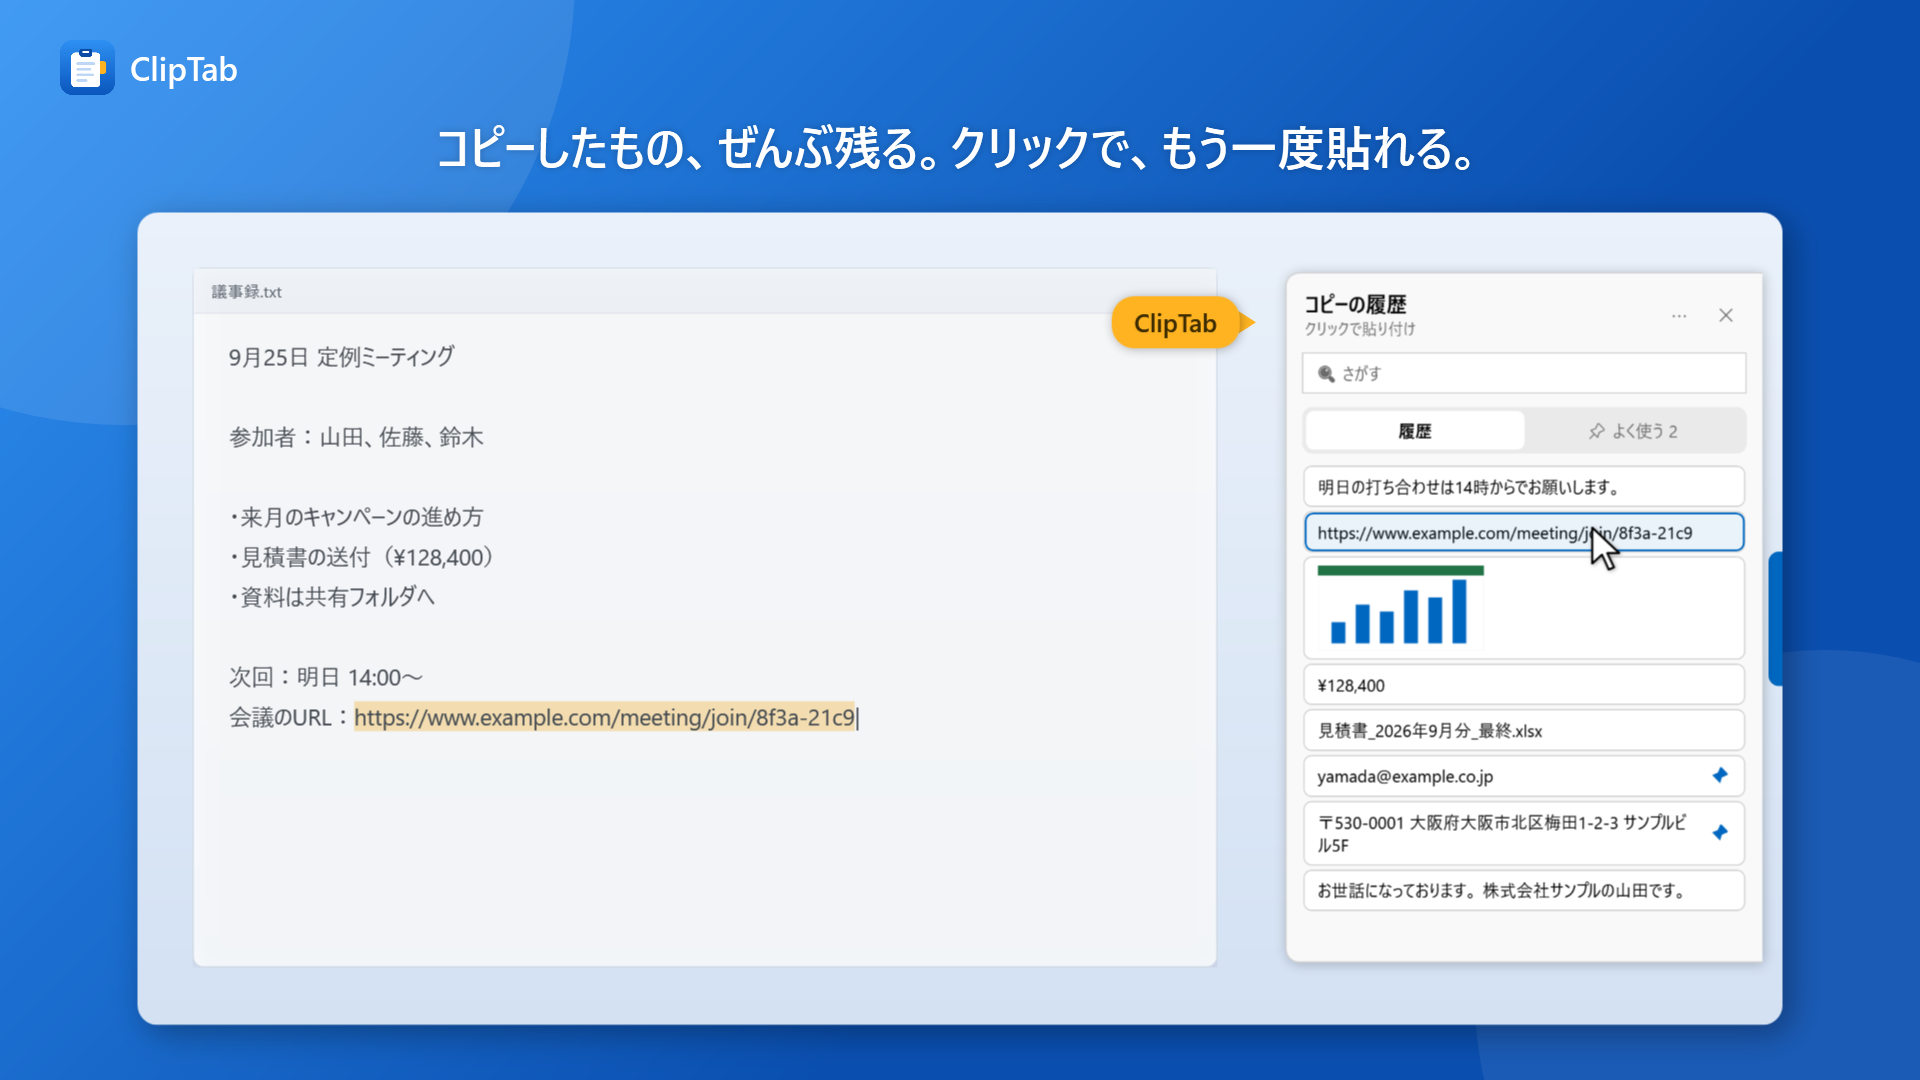
Task: Click the クリックで貼り付け subtitle
Action: tap(1360, 329)
